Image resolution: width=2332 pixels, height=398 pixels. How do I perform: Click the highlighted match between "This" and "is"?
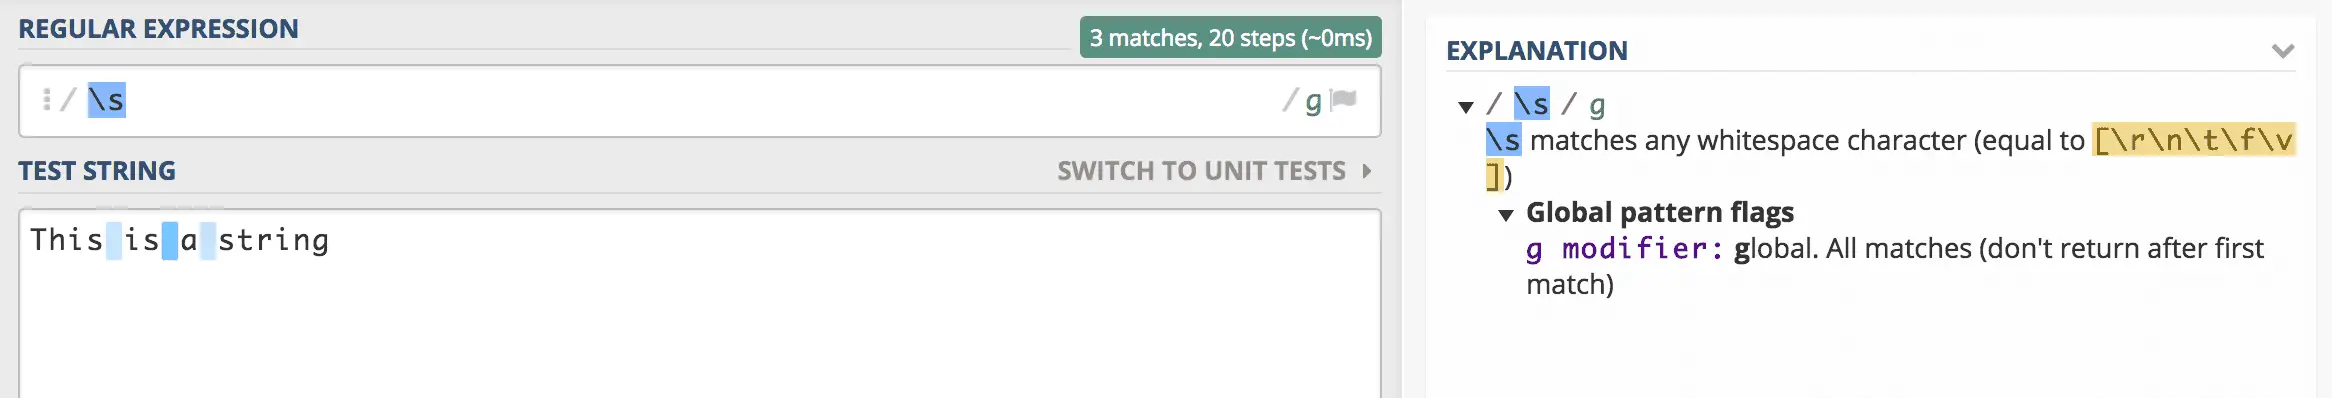[114, 241]
